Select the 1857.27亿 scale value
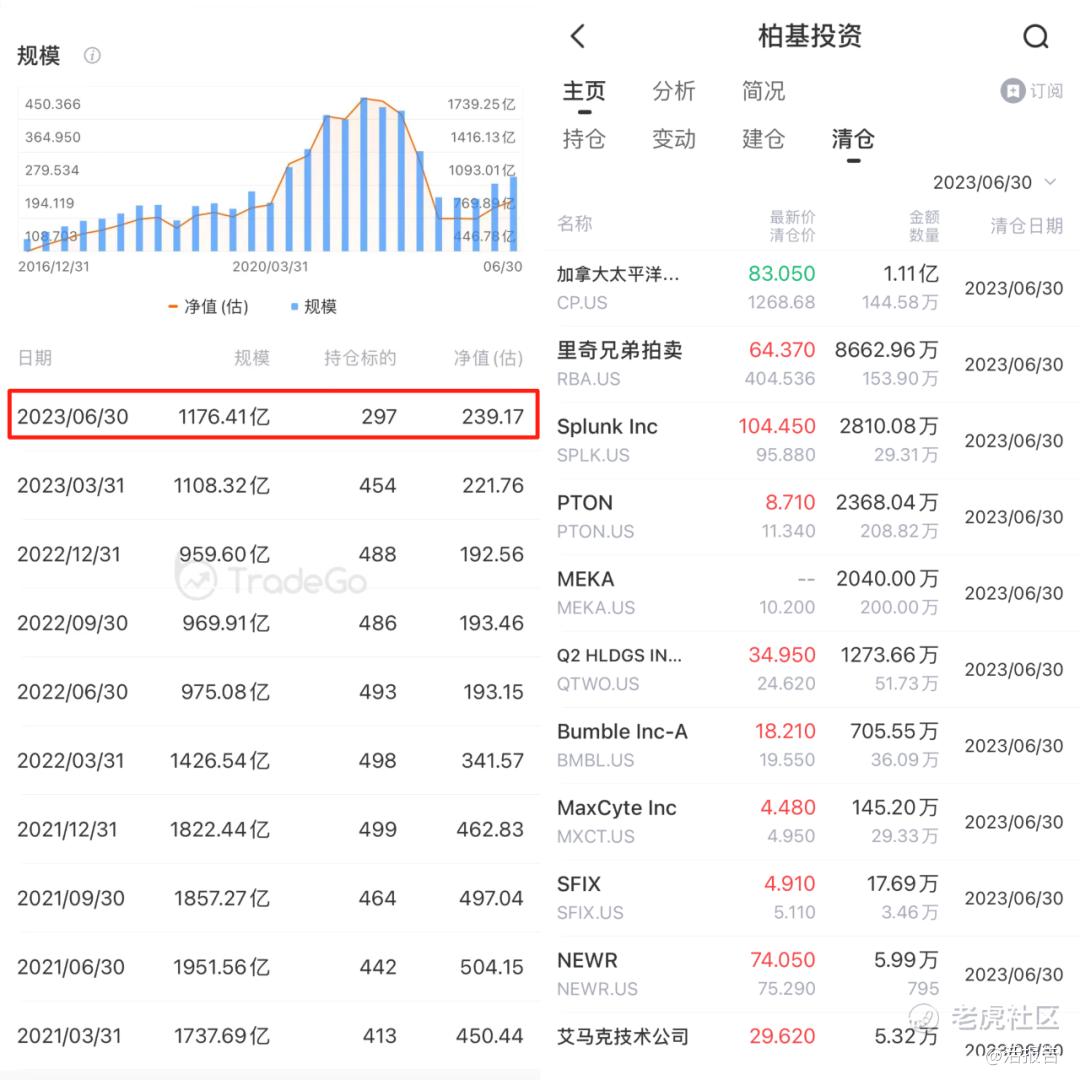Image resolution: width=1080 pixels, height=1080 pixels. (222, 898)
